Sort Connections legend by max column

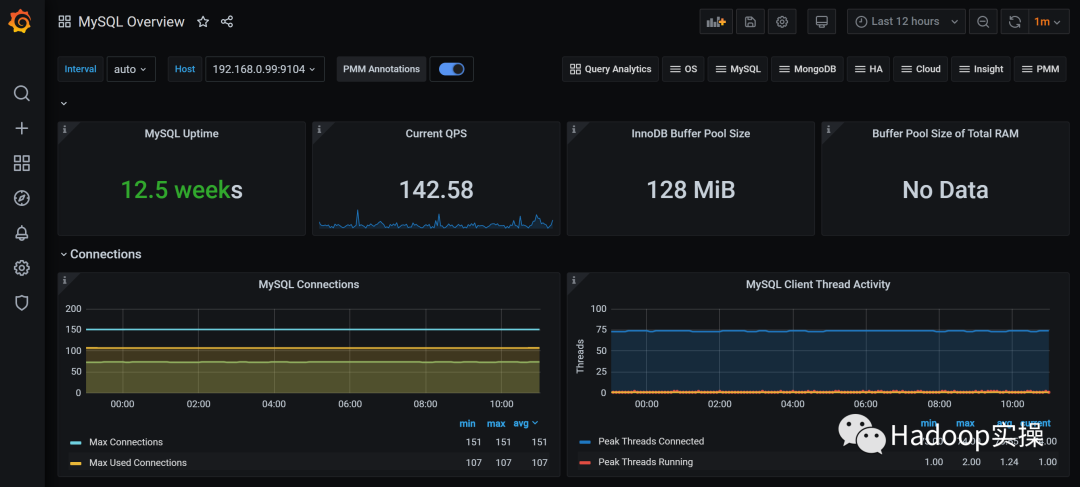(x=496, y=423)
